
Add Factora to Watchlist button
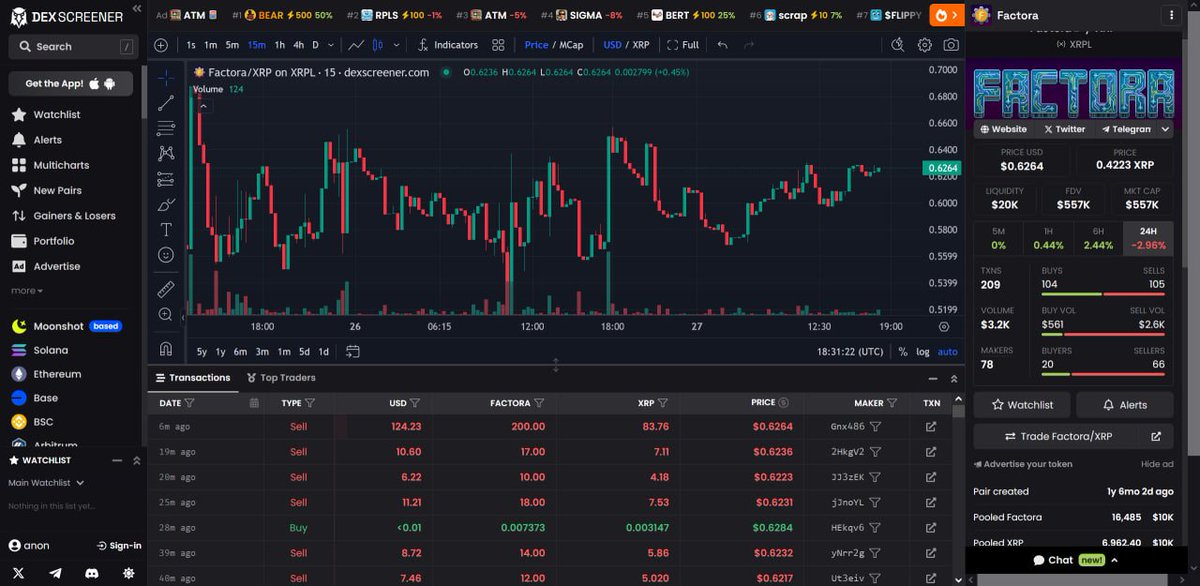(x=1022, y=405)
